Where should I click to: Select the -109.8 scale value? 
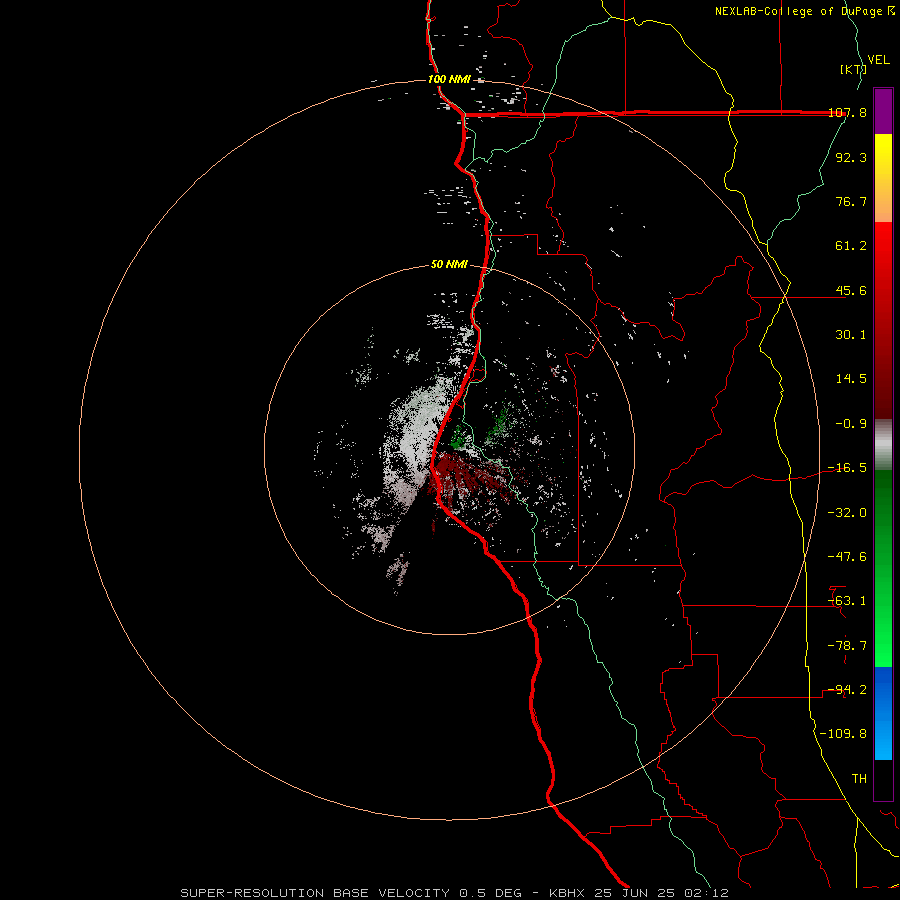[x=843, y=734]
